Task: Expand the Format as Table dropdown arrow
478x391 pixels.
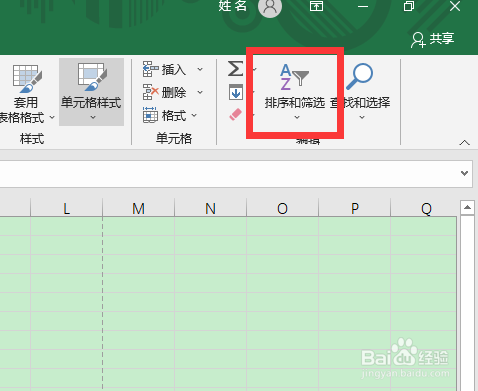Action: click(52, 117)
